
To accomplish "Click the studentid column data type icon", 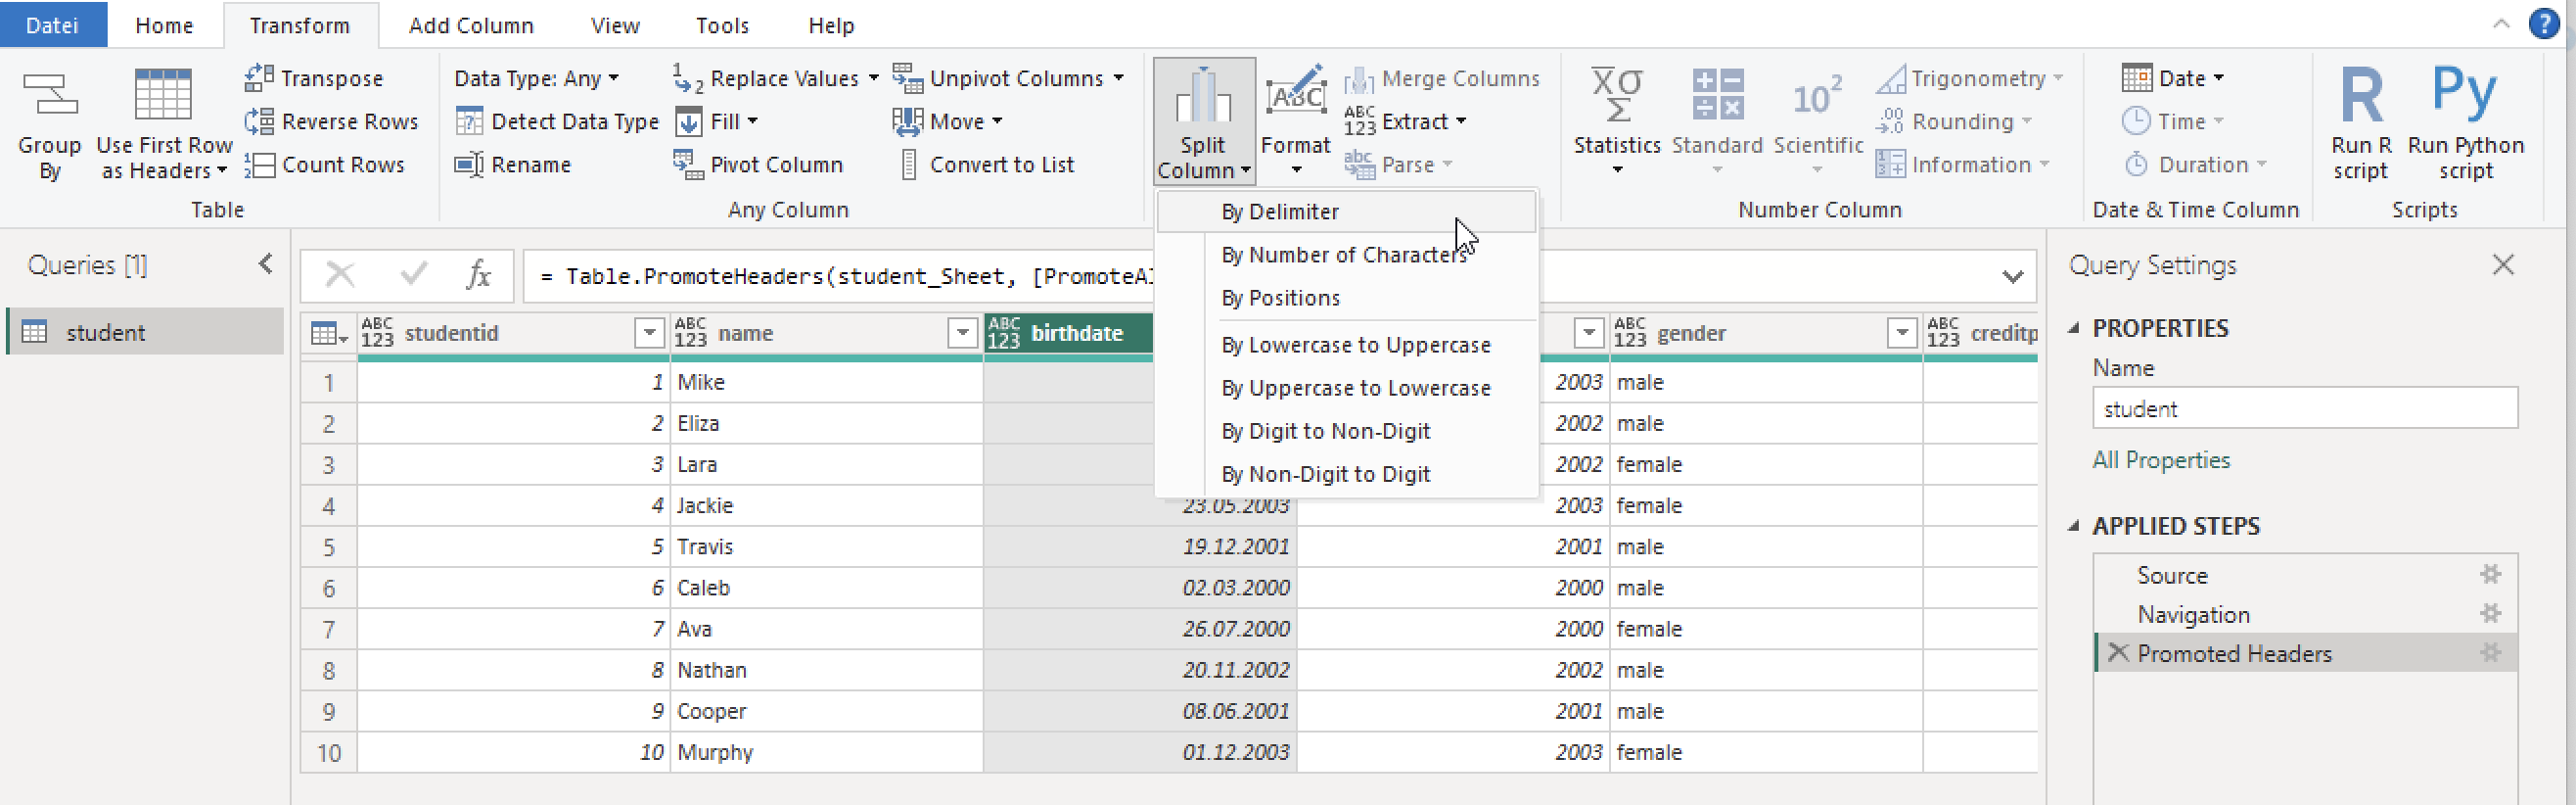I will (377, 332).
